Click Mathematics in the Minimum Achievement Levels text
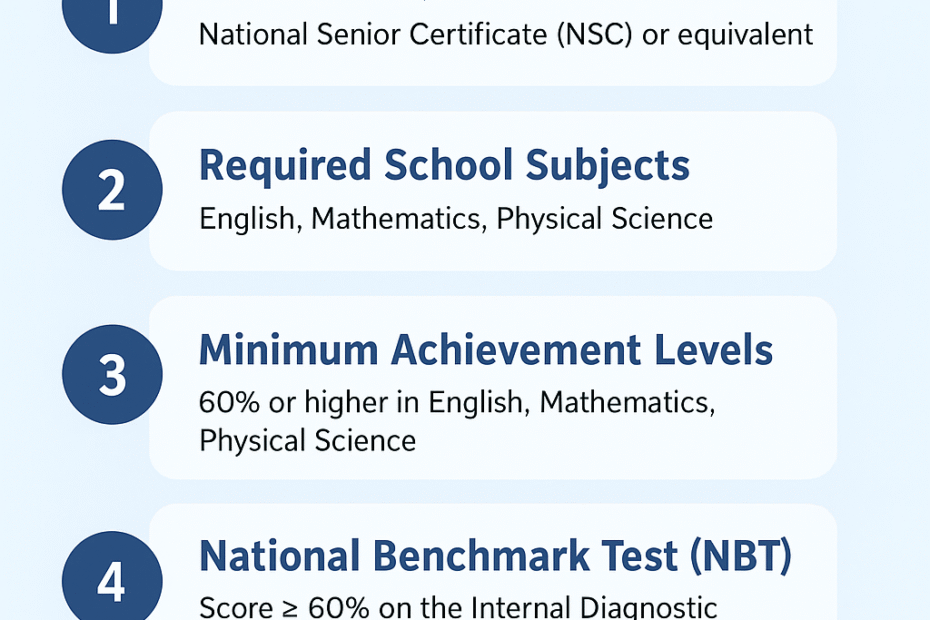Image resolution: width=930 pixels, height=620 pixels. tap(627, 403)
